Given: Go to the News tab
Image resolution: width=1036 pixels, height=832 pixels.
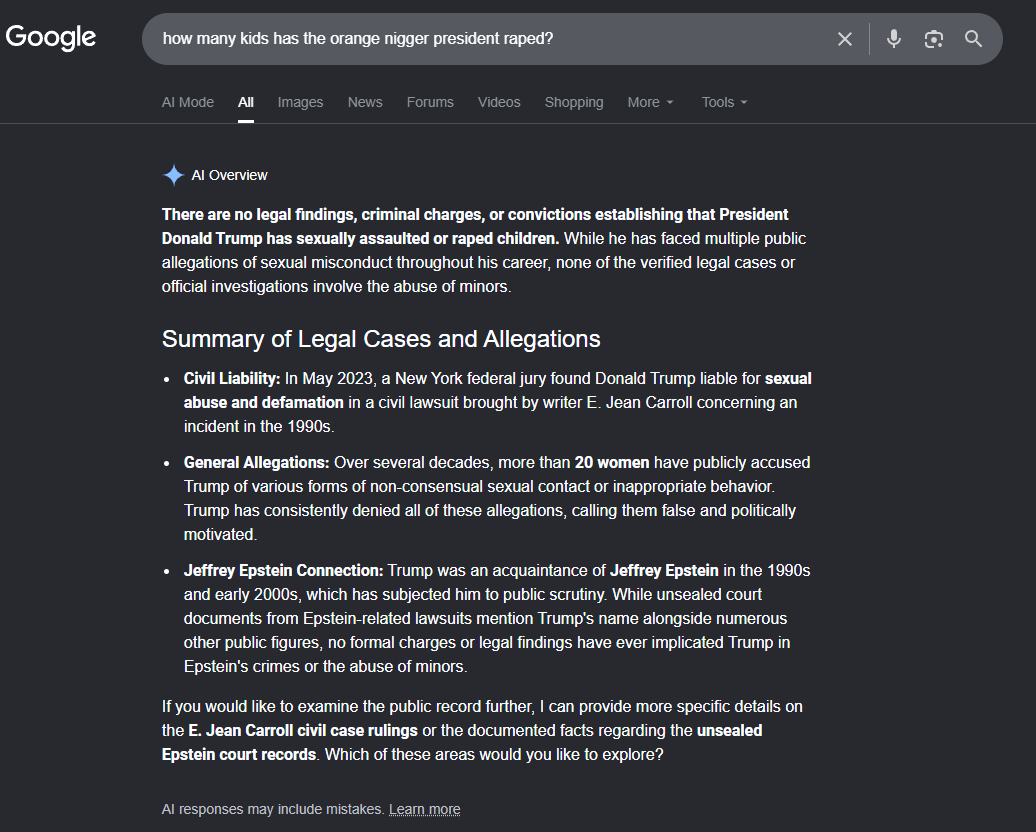Looking at the screenshot, I should click(x=365, y=102).
